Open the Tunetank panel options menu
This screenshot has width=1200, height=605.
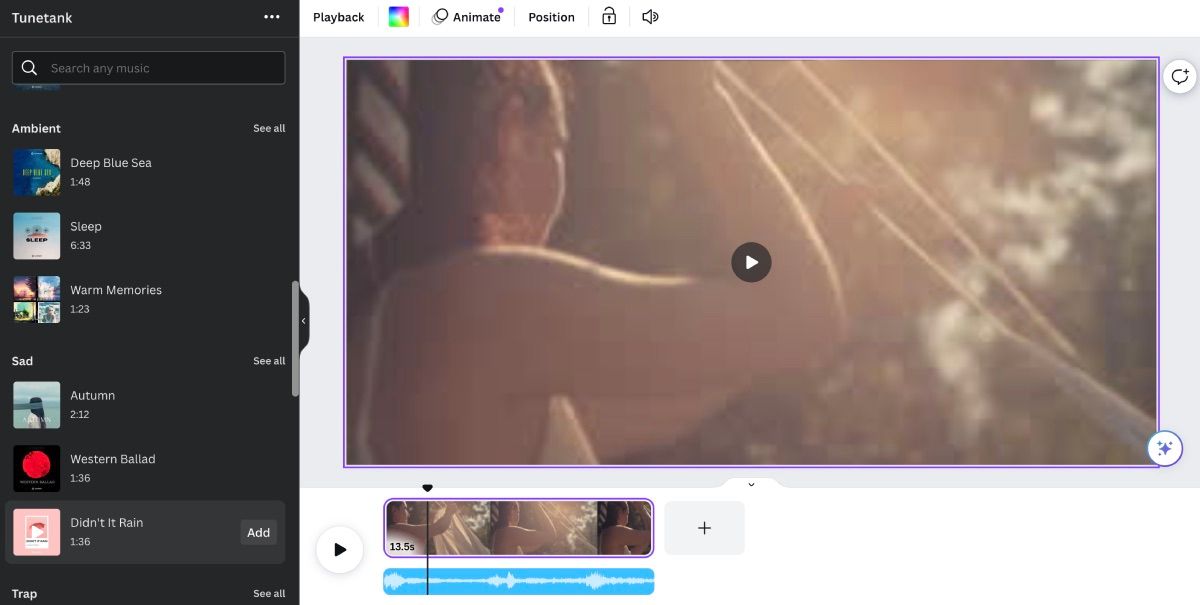click(271, 16)
